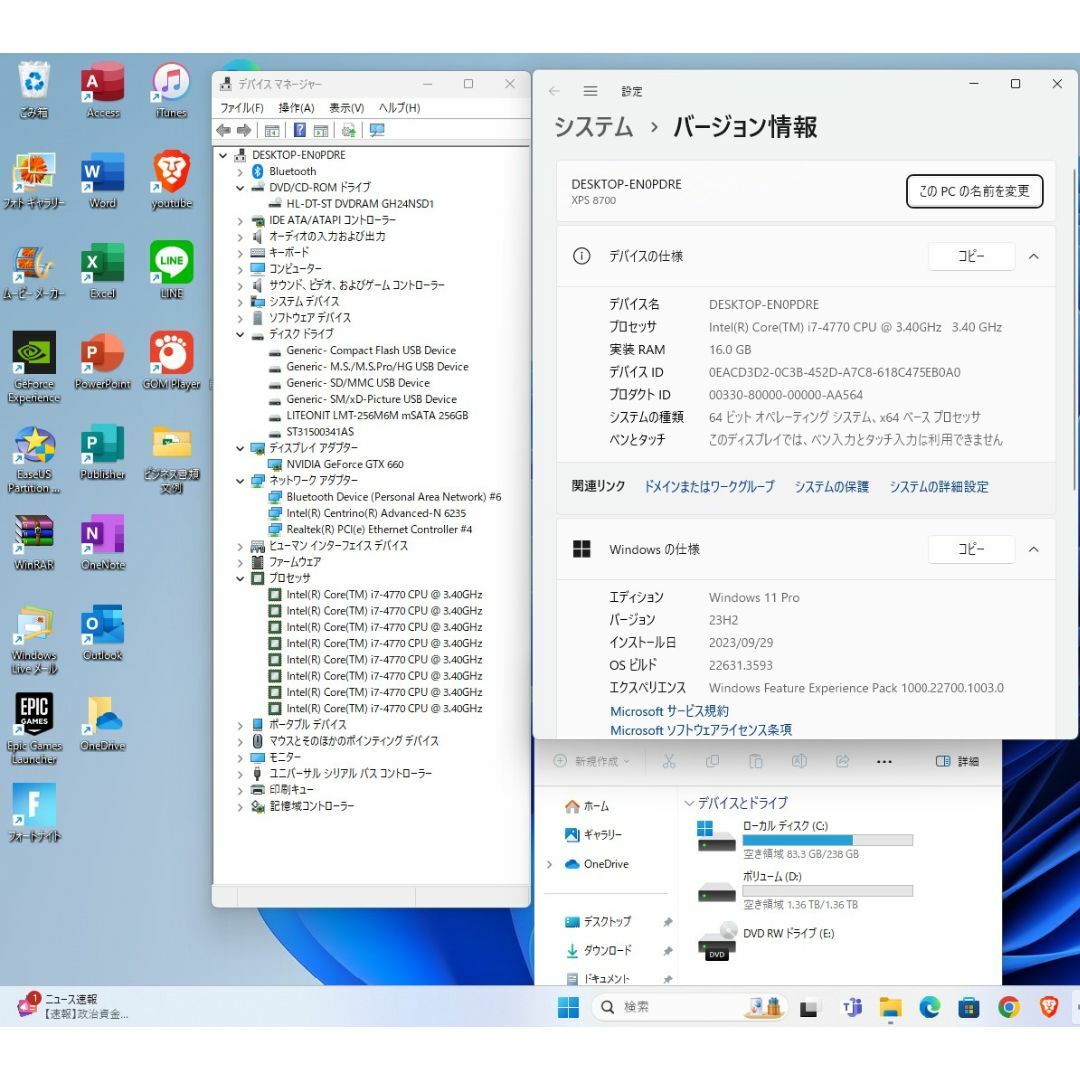Click the scan hardware changes monitor icon

pos(377,130)
